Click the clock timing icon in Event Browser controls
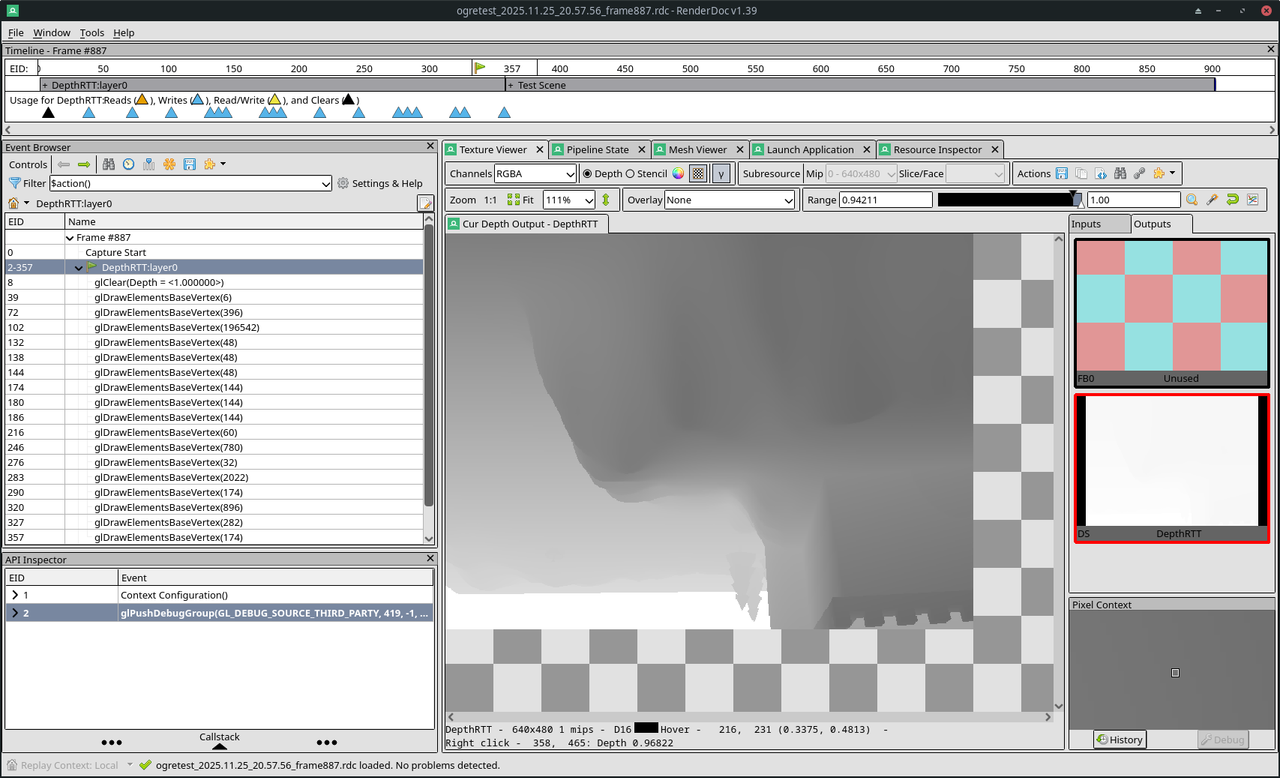Viewport: 1280px width, 778px height. click(128, 164)
